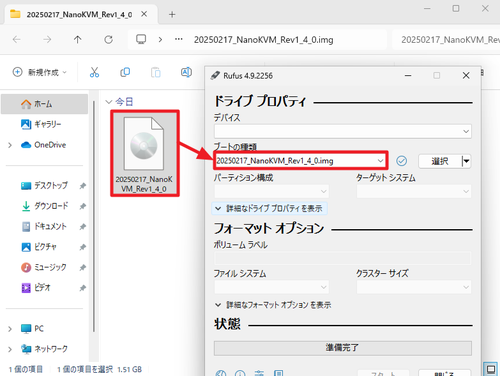Expand 詳細なフォーマット オプションを表示
This screenshot has height=376, width=500.
273,305
